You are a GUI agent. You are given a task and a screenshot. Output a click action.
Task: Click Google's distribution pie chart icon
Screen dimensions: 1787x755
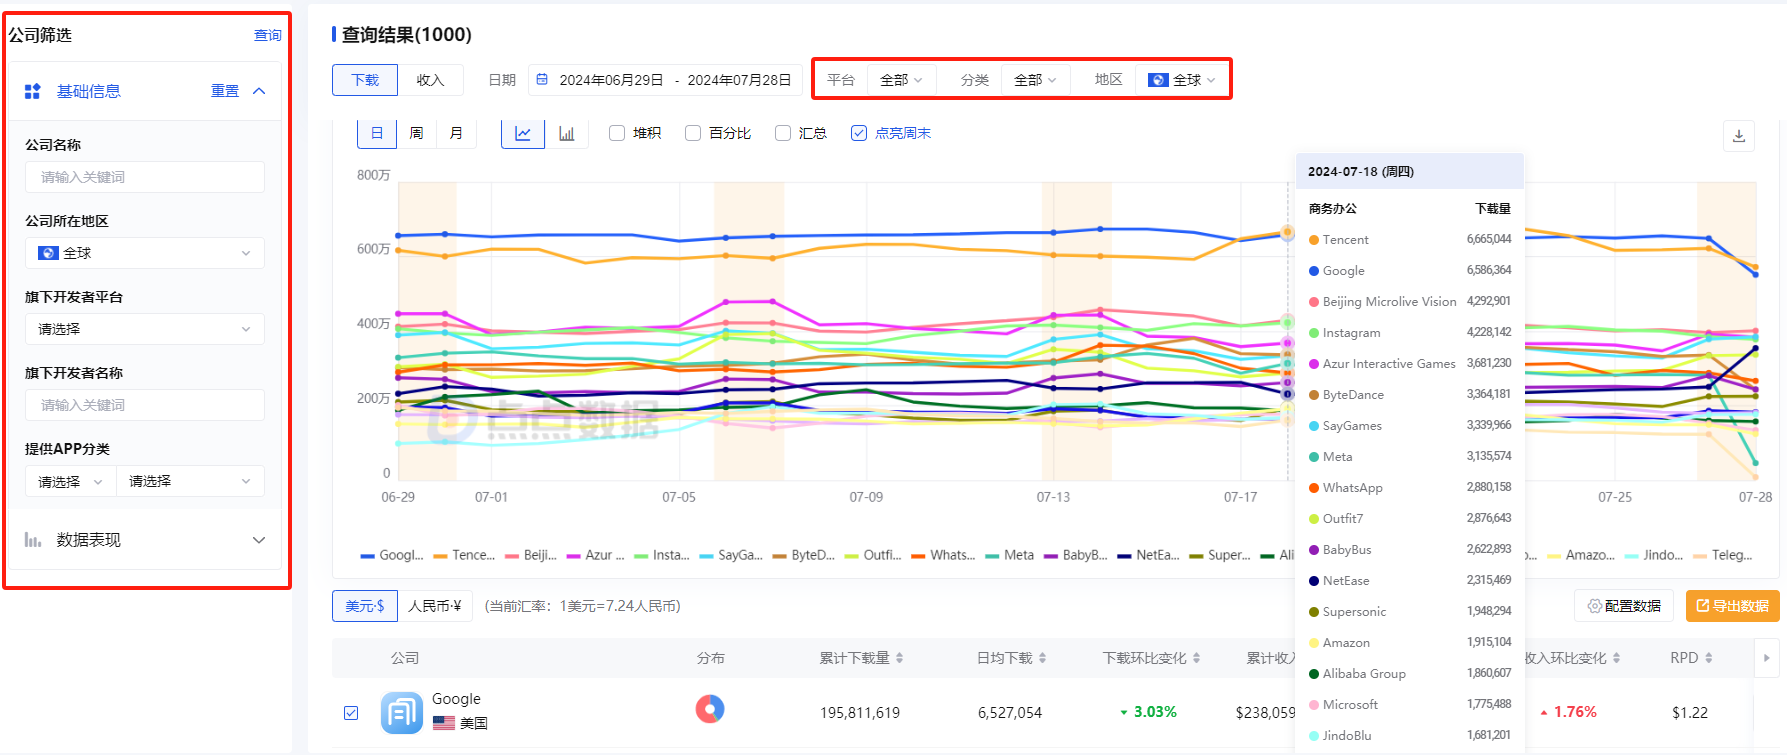(710, 710)
